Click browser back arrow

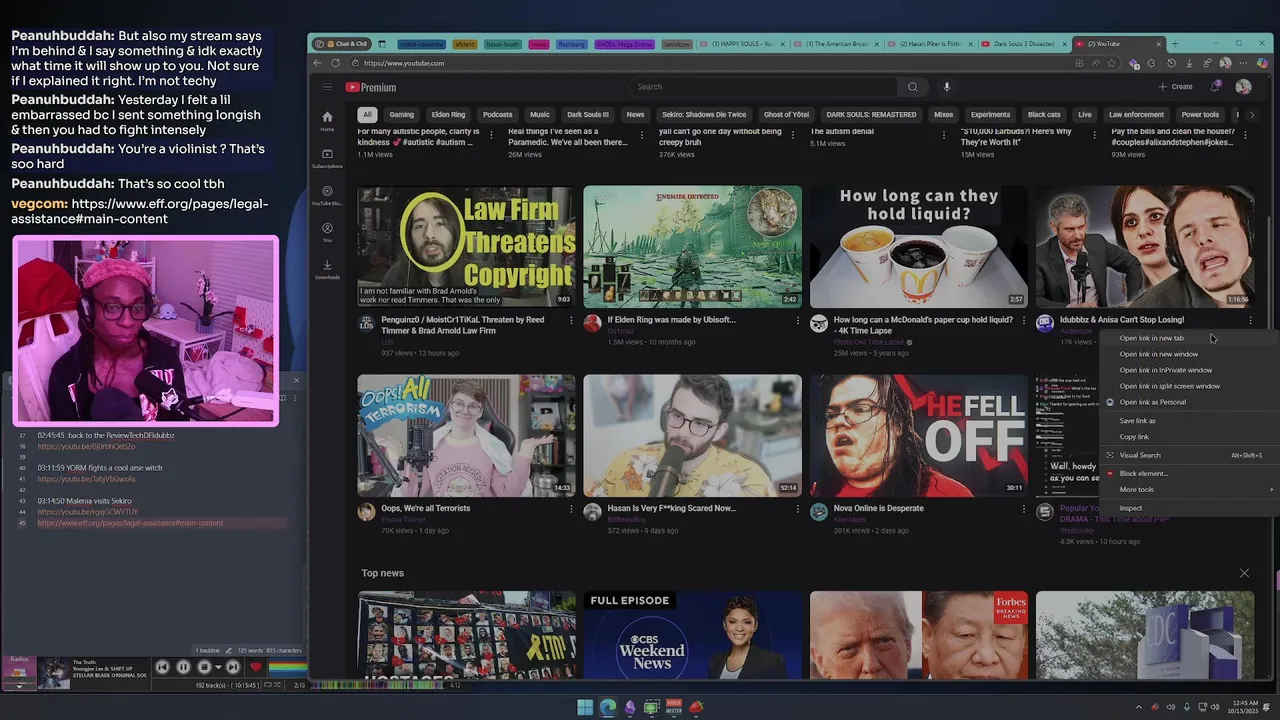(318, 63)
